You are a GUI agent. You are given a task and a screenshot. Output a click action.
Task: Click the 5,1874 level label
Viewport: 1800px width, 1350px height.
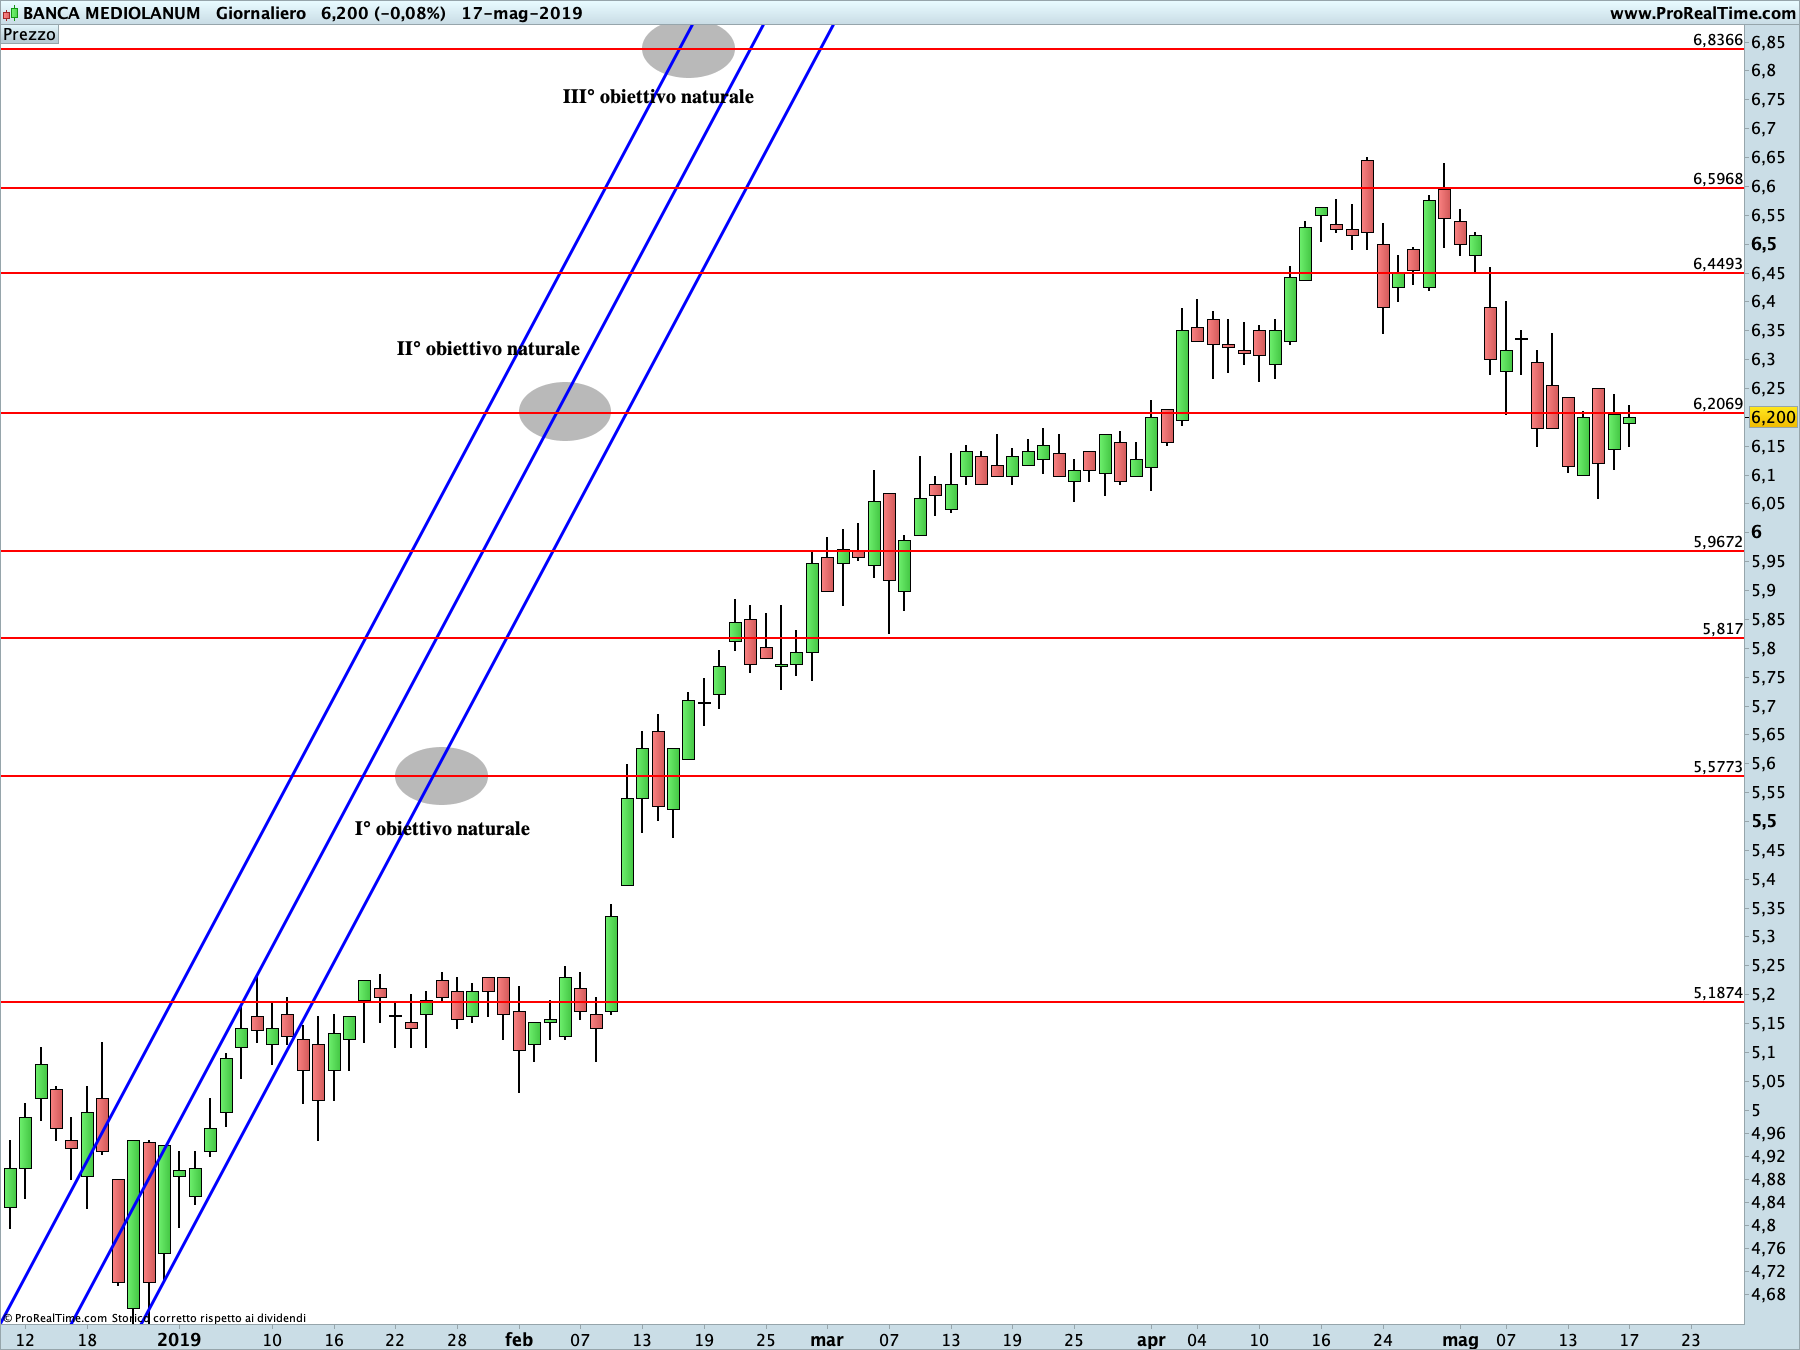point(1717,993)
